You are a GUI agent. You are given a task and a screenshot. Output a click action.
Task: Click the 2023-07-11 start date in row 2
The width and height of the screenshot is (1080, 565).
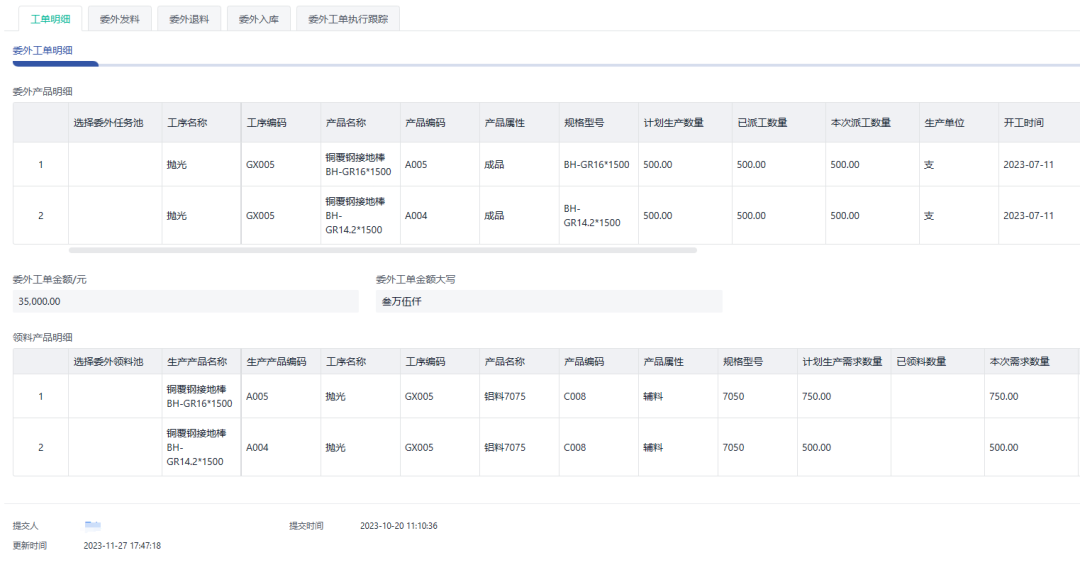coord(1028,215)
